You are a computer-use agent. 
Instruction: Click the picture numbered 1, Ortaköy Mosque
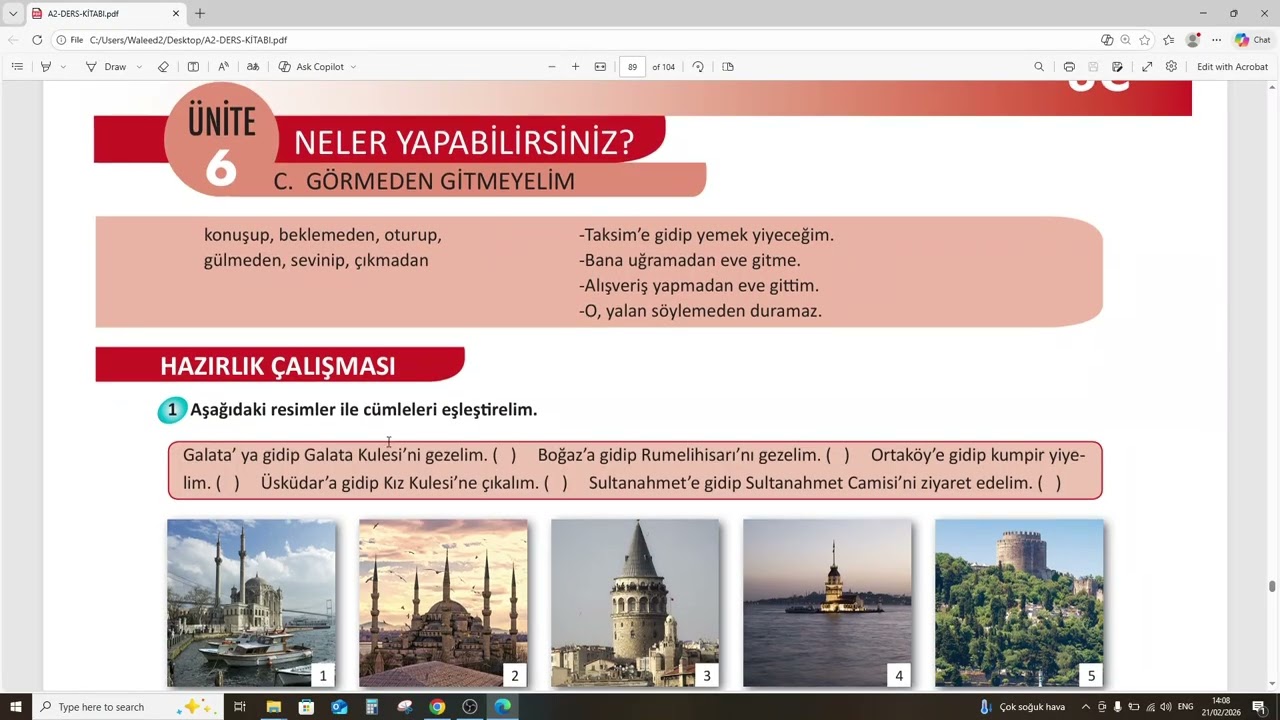(251, 603)
